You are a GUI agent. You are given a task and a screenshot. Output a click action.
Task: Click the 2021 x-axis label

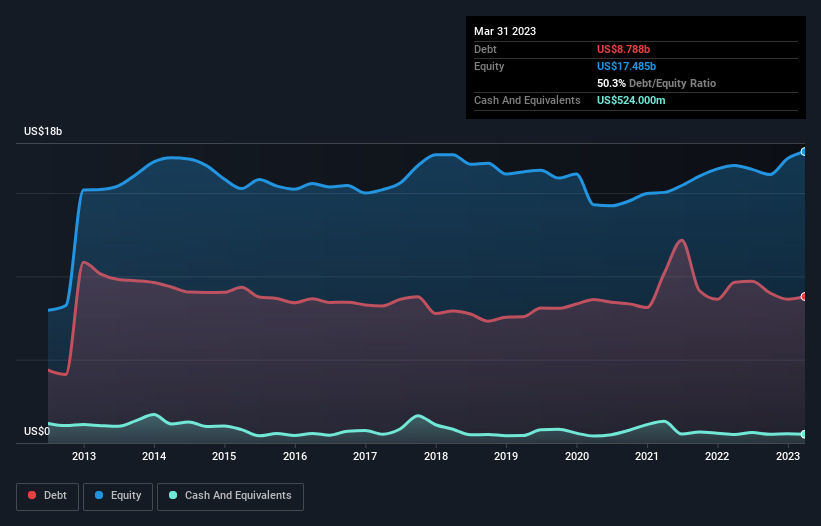[647, 456]
